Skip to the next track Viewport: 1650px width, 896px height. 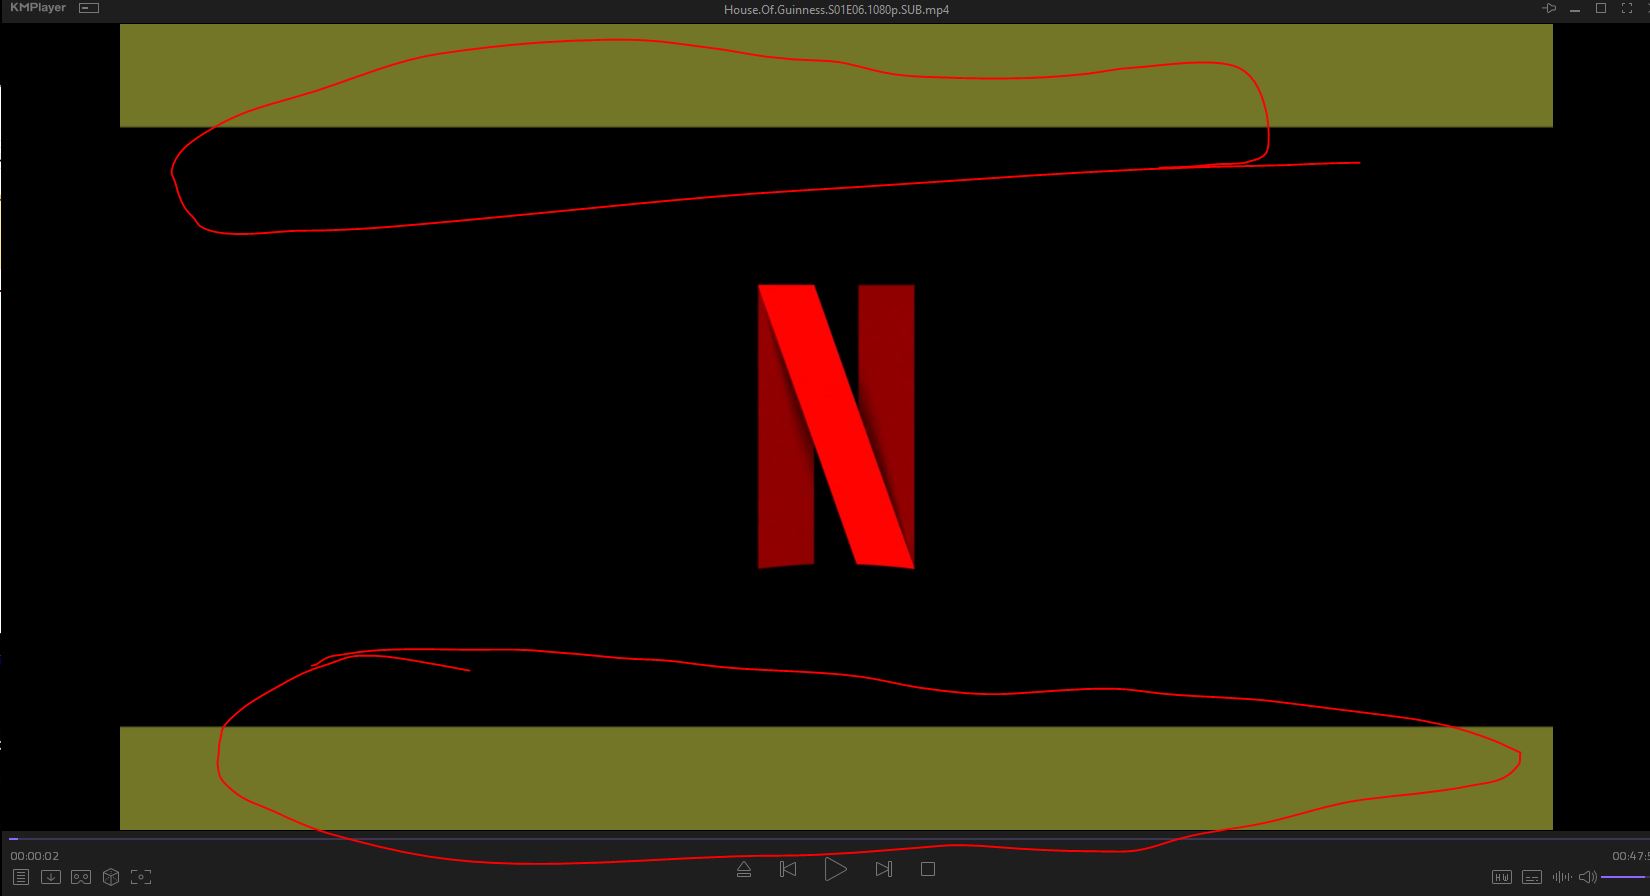[883, 869]
